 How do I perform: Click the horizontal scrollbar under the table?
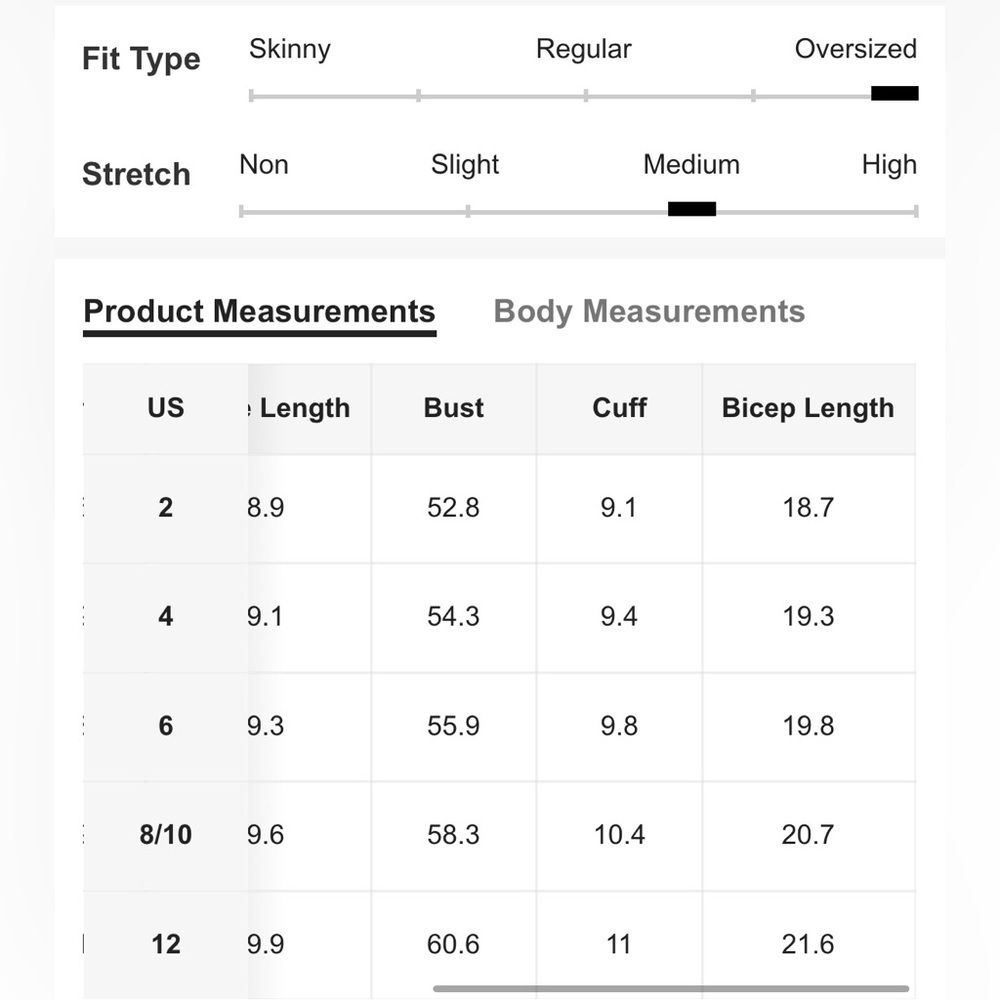click(x=670, y=989)
